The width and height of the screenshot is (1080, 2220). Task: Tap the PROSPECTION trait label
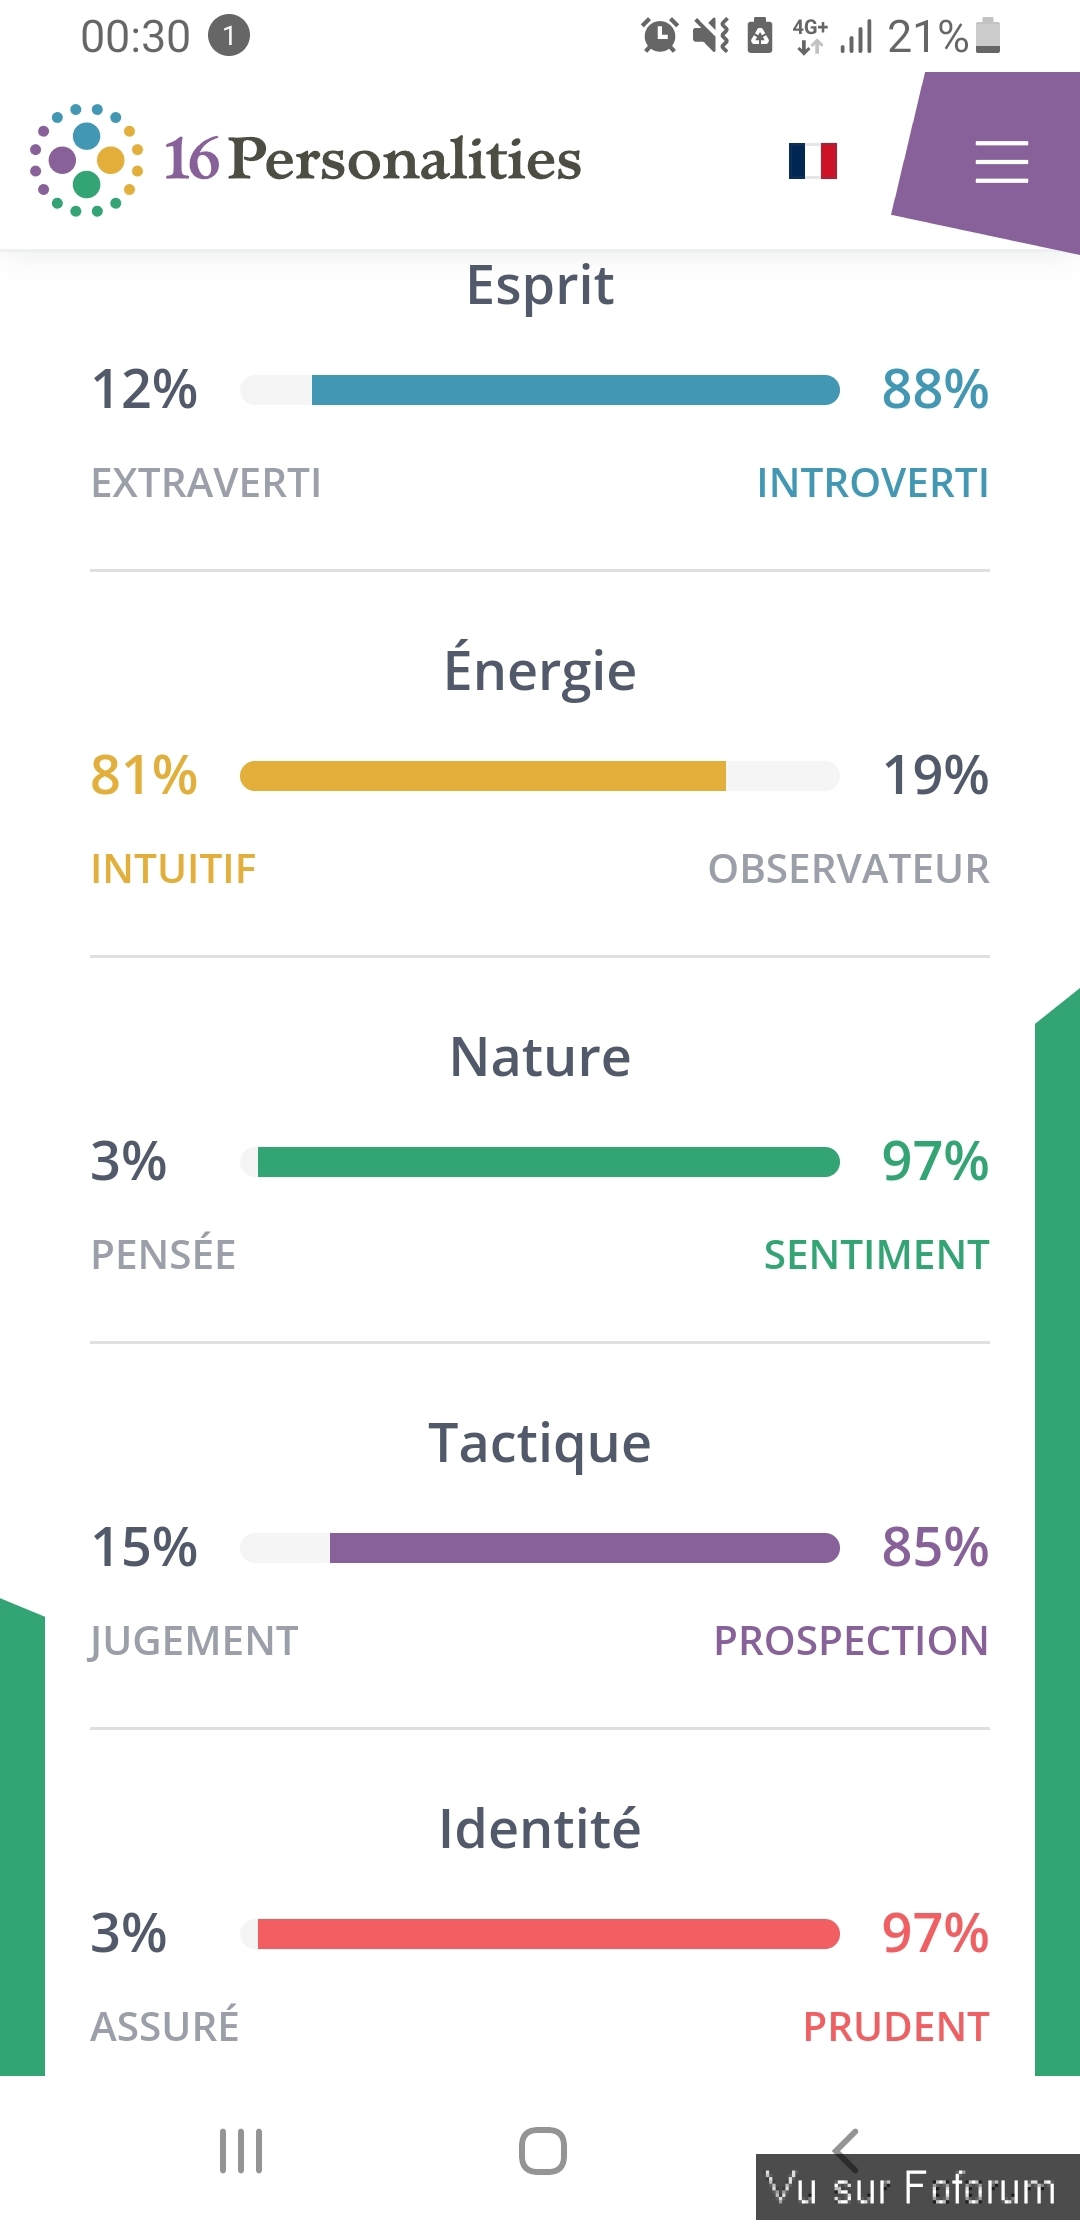coord(851,1641)
